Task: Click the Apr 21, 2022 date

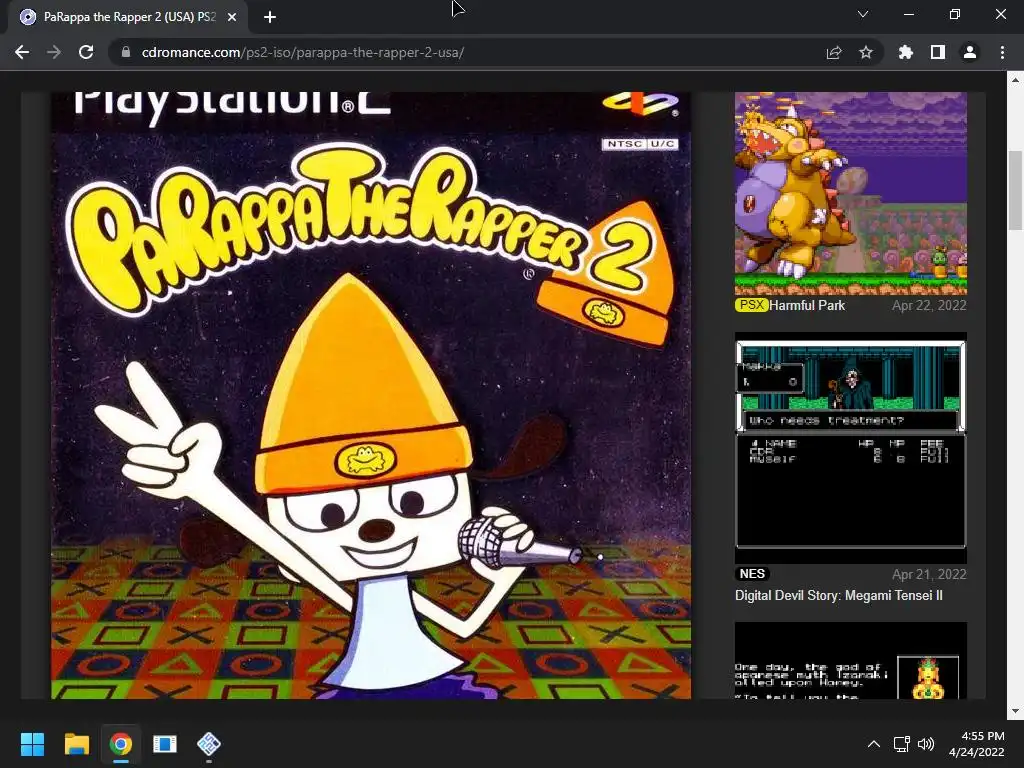Action: point(929,574)
